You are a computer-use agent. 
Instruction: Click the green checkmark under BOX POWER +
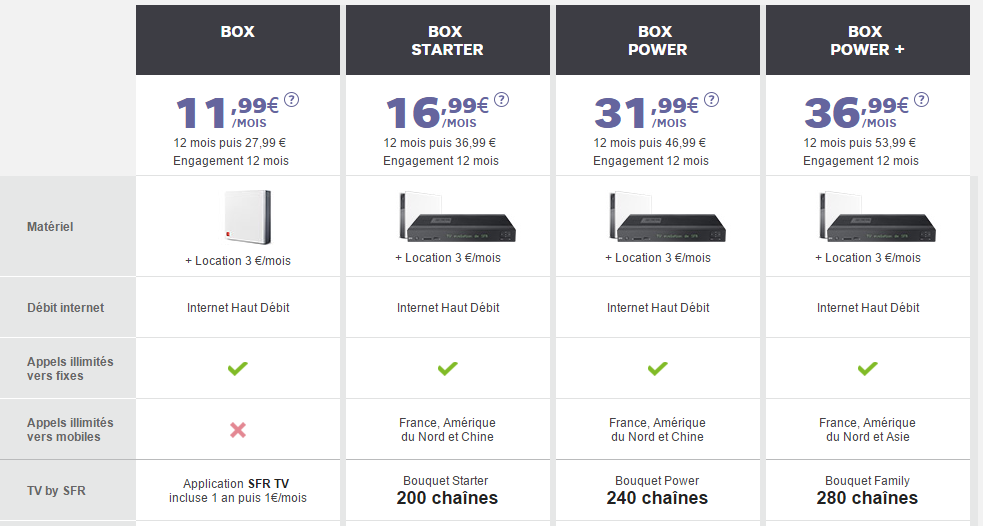tap(868, 369)
